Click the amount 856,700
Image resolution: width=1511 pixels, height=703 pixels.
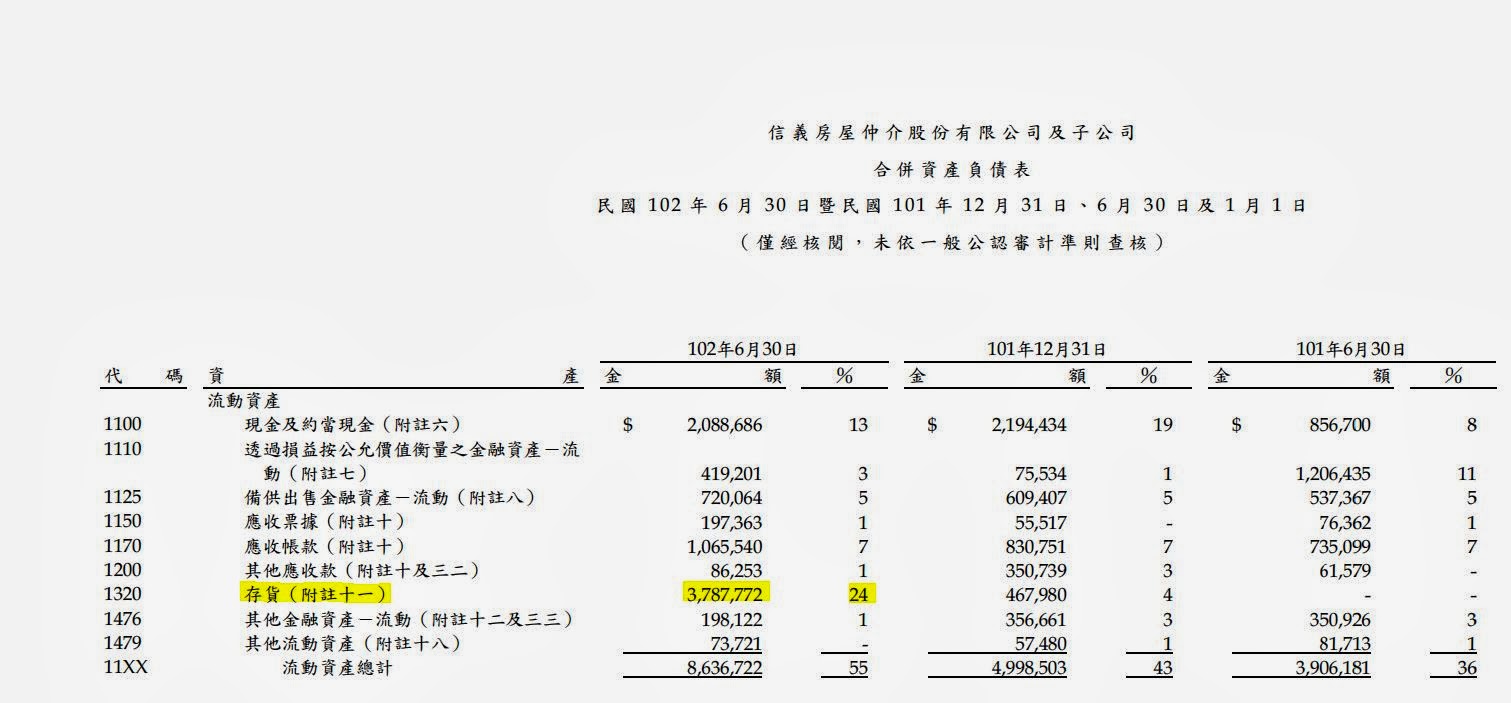[x=1340, y=425]
